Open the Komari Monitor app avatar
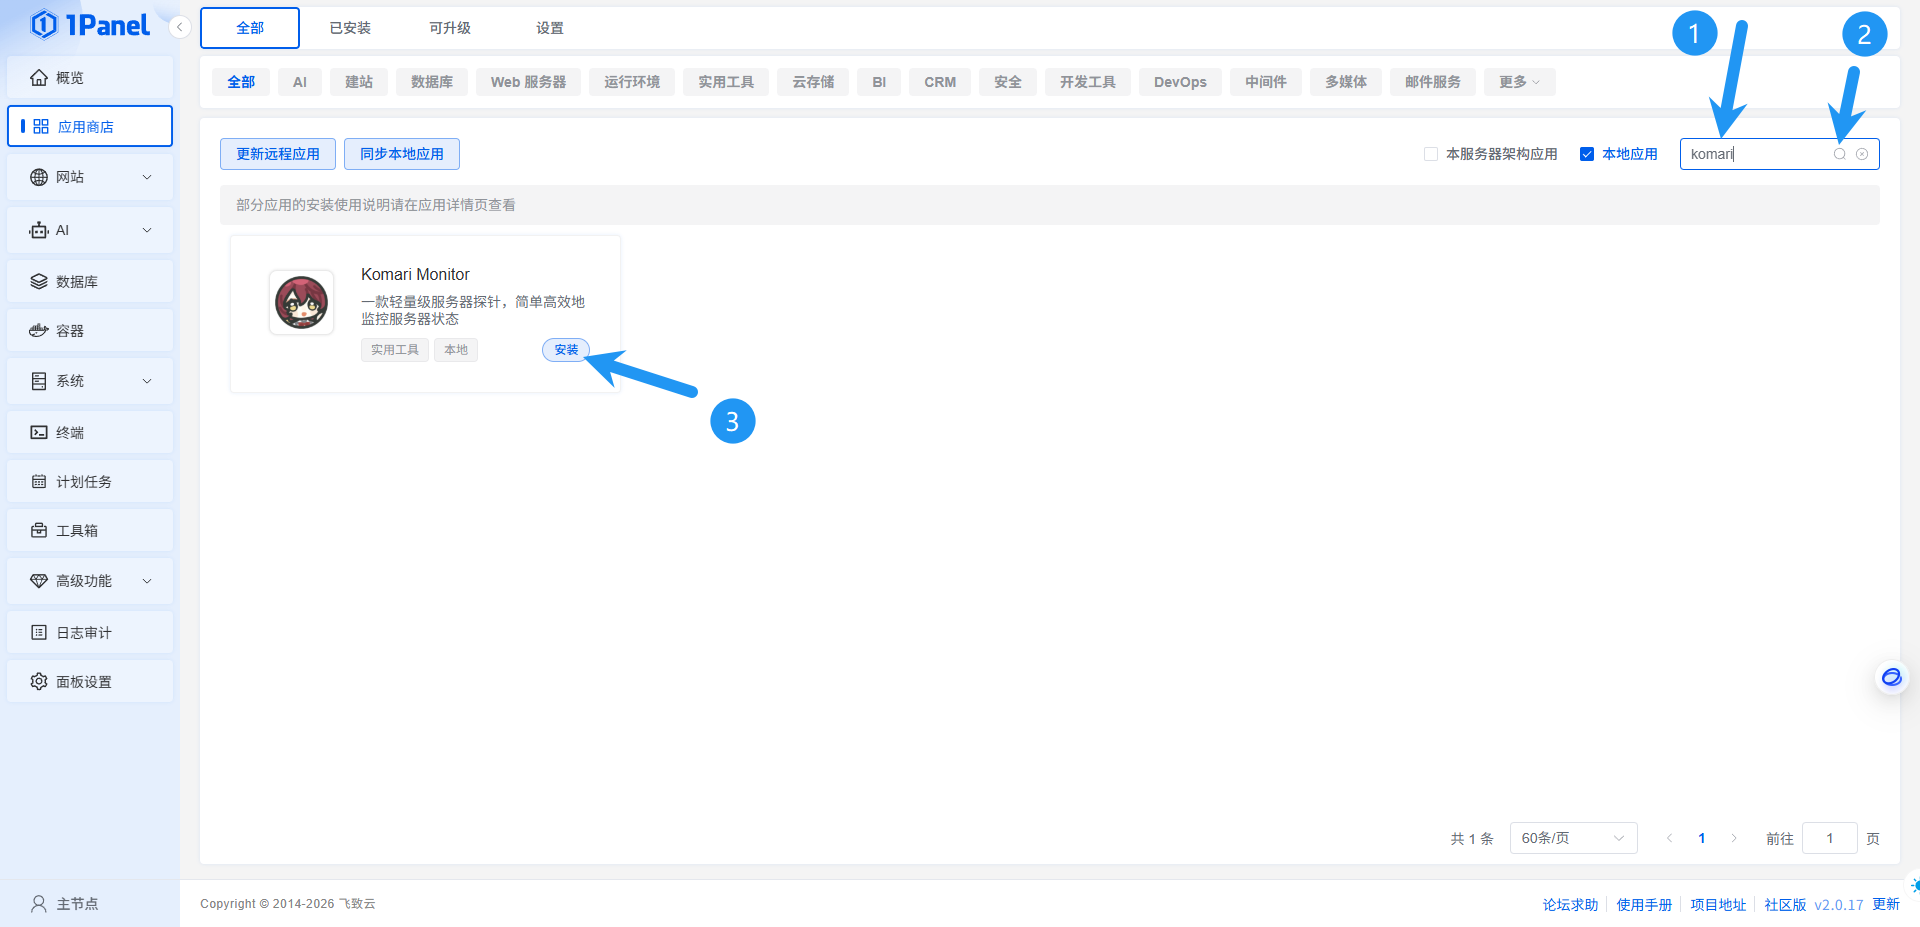The image size is (1920, 927). point(301,303)
